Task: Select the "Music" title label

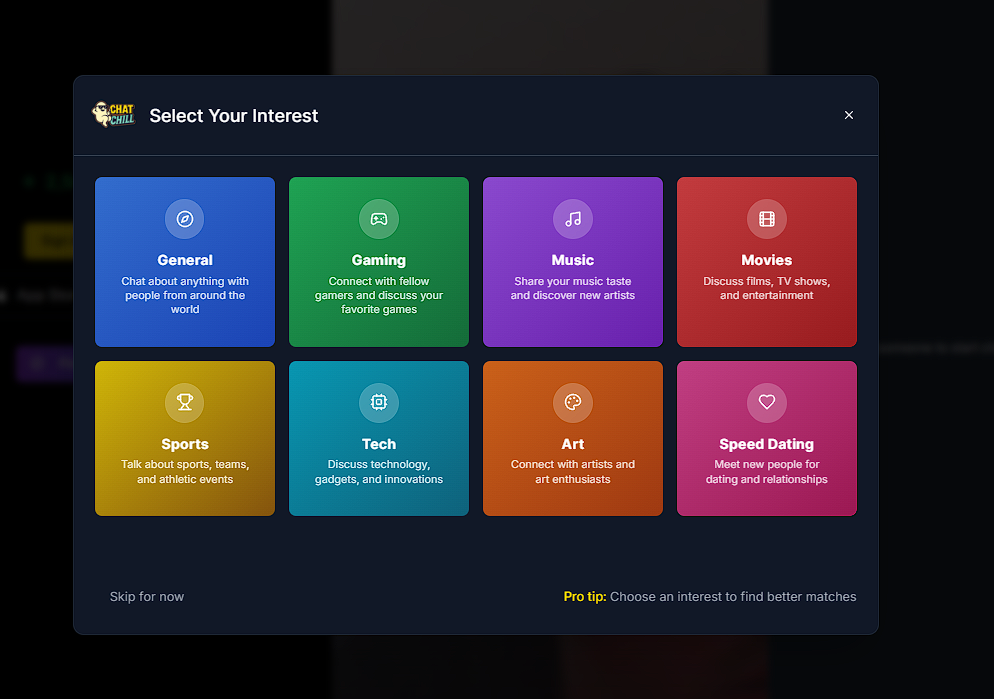Action: pyautogui.click(x=573, y=260)
